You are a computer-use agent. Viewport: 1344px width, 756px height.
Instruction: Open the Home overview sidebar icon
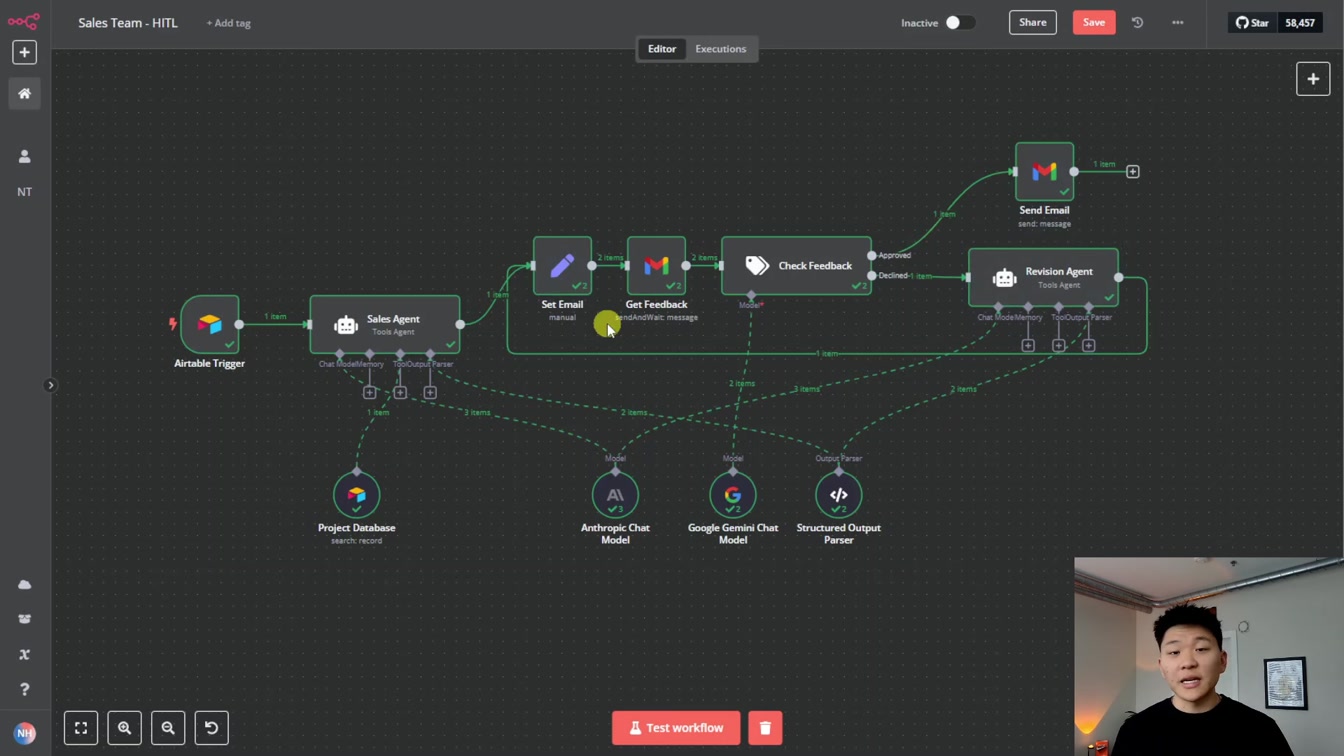point(24,93)
